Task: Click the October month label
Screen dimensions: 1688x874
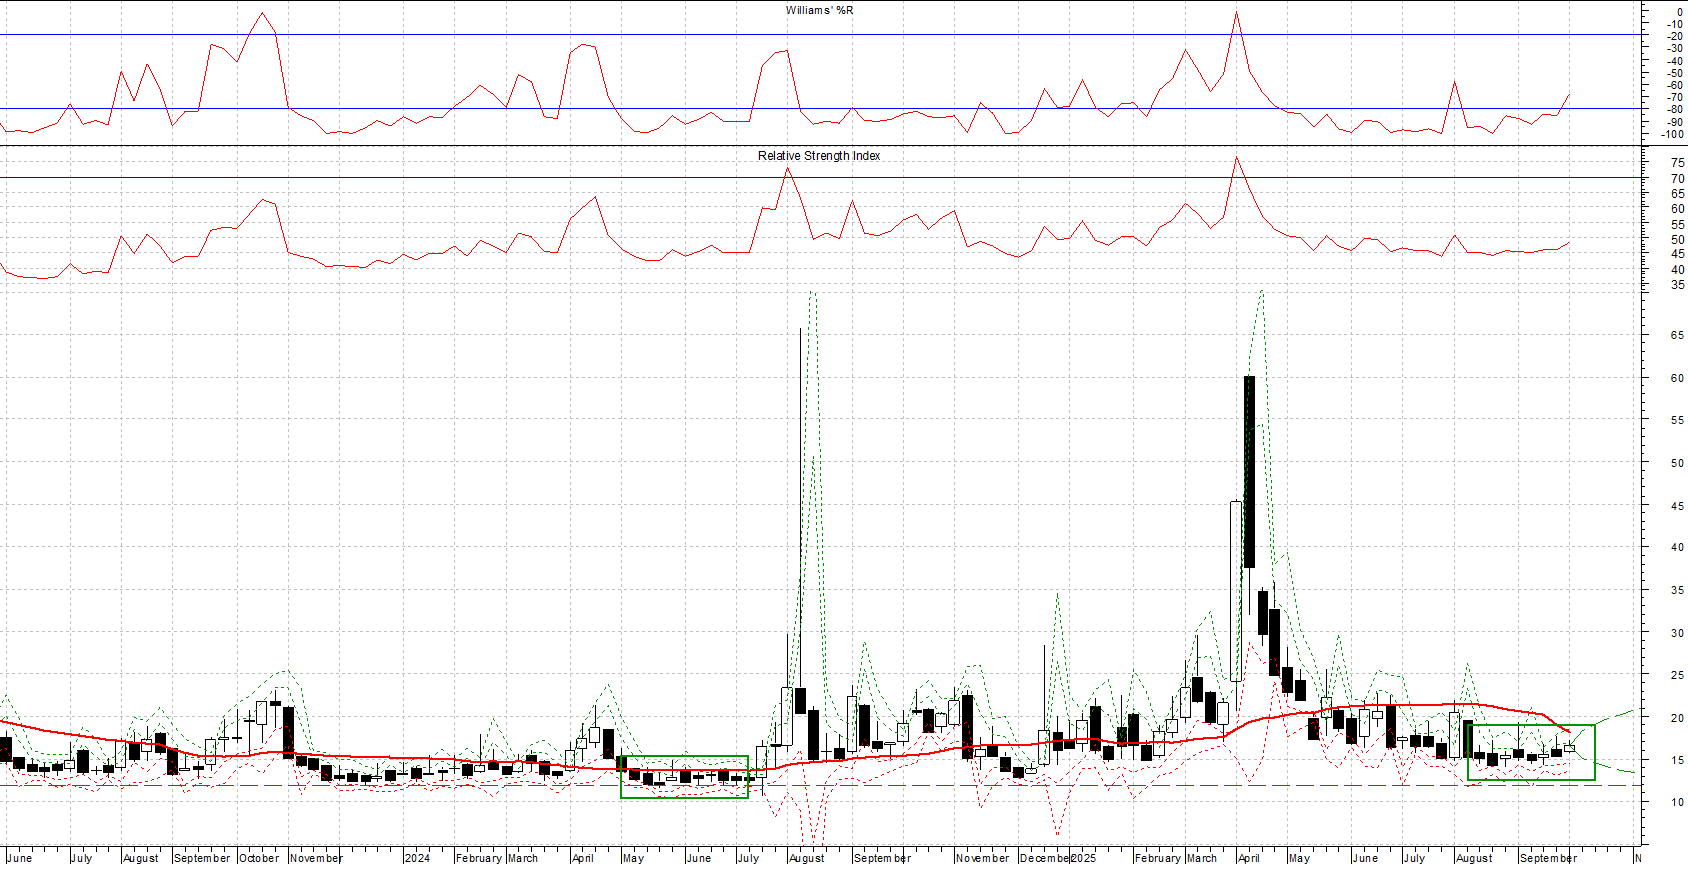Action: pyautogui.click(x=259, y=858)
